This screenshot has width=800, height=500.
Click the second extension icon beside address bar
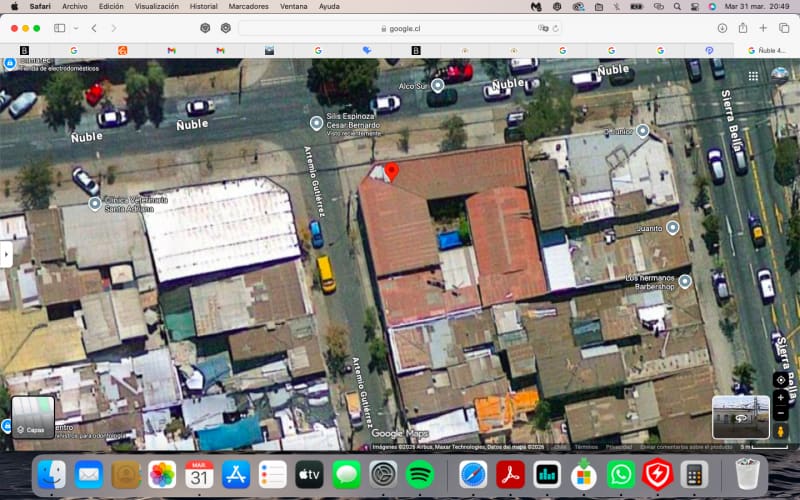[x=226, y=28]
